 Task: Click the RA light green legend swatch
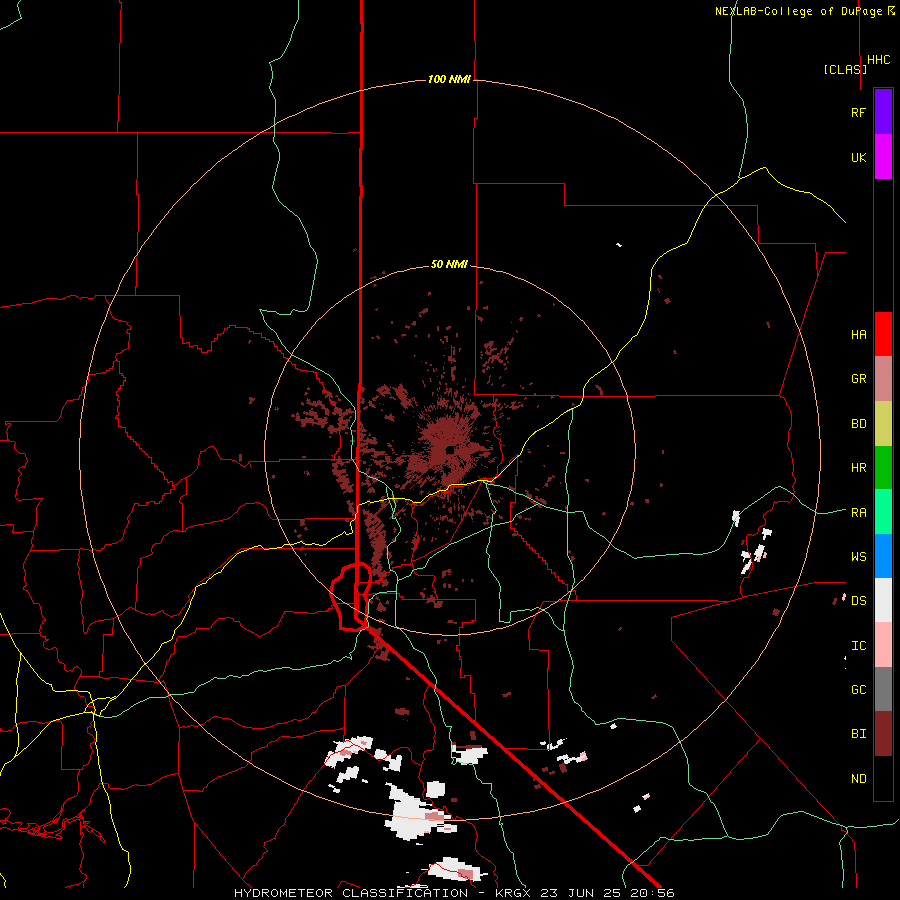click(x=883, y=512)
